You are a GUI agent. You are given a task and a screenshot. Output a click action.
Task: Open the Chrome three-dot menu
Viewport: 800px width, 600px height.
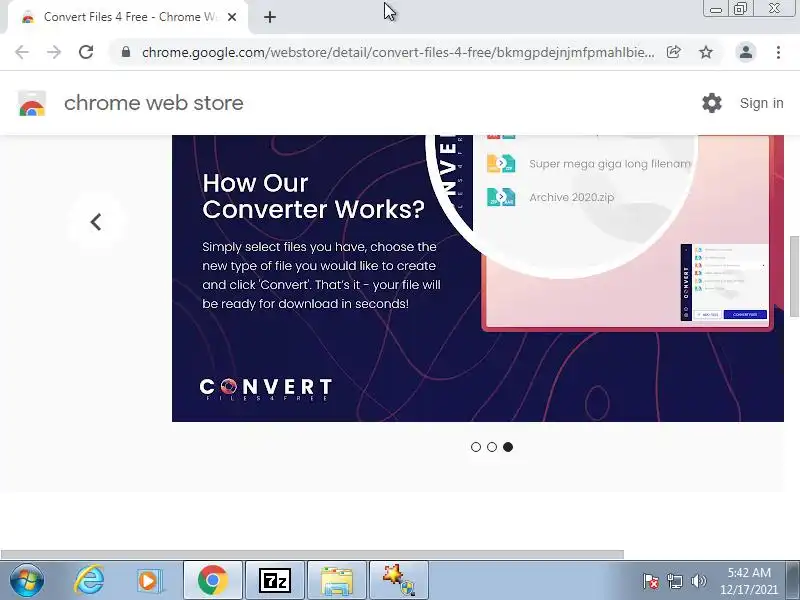click(778, 52)
